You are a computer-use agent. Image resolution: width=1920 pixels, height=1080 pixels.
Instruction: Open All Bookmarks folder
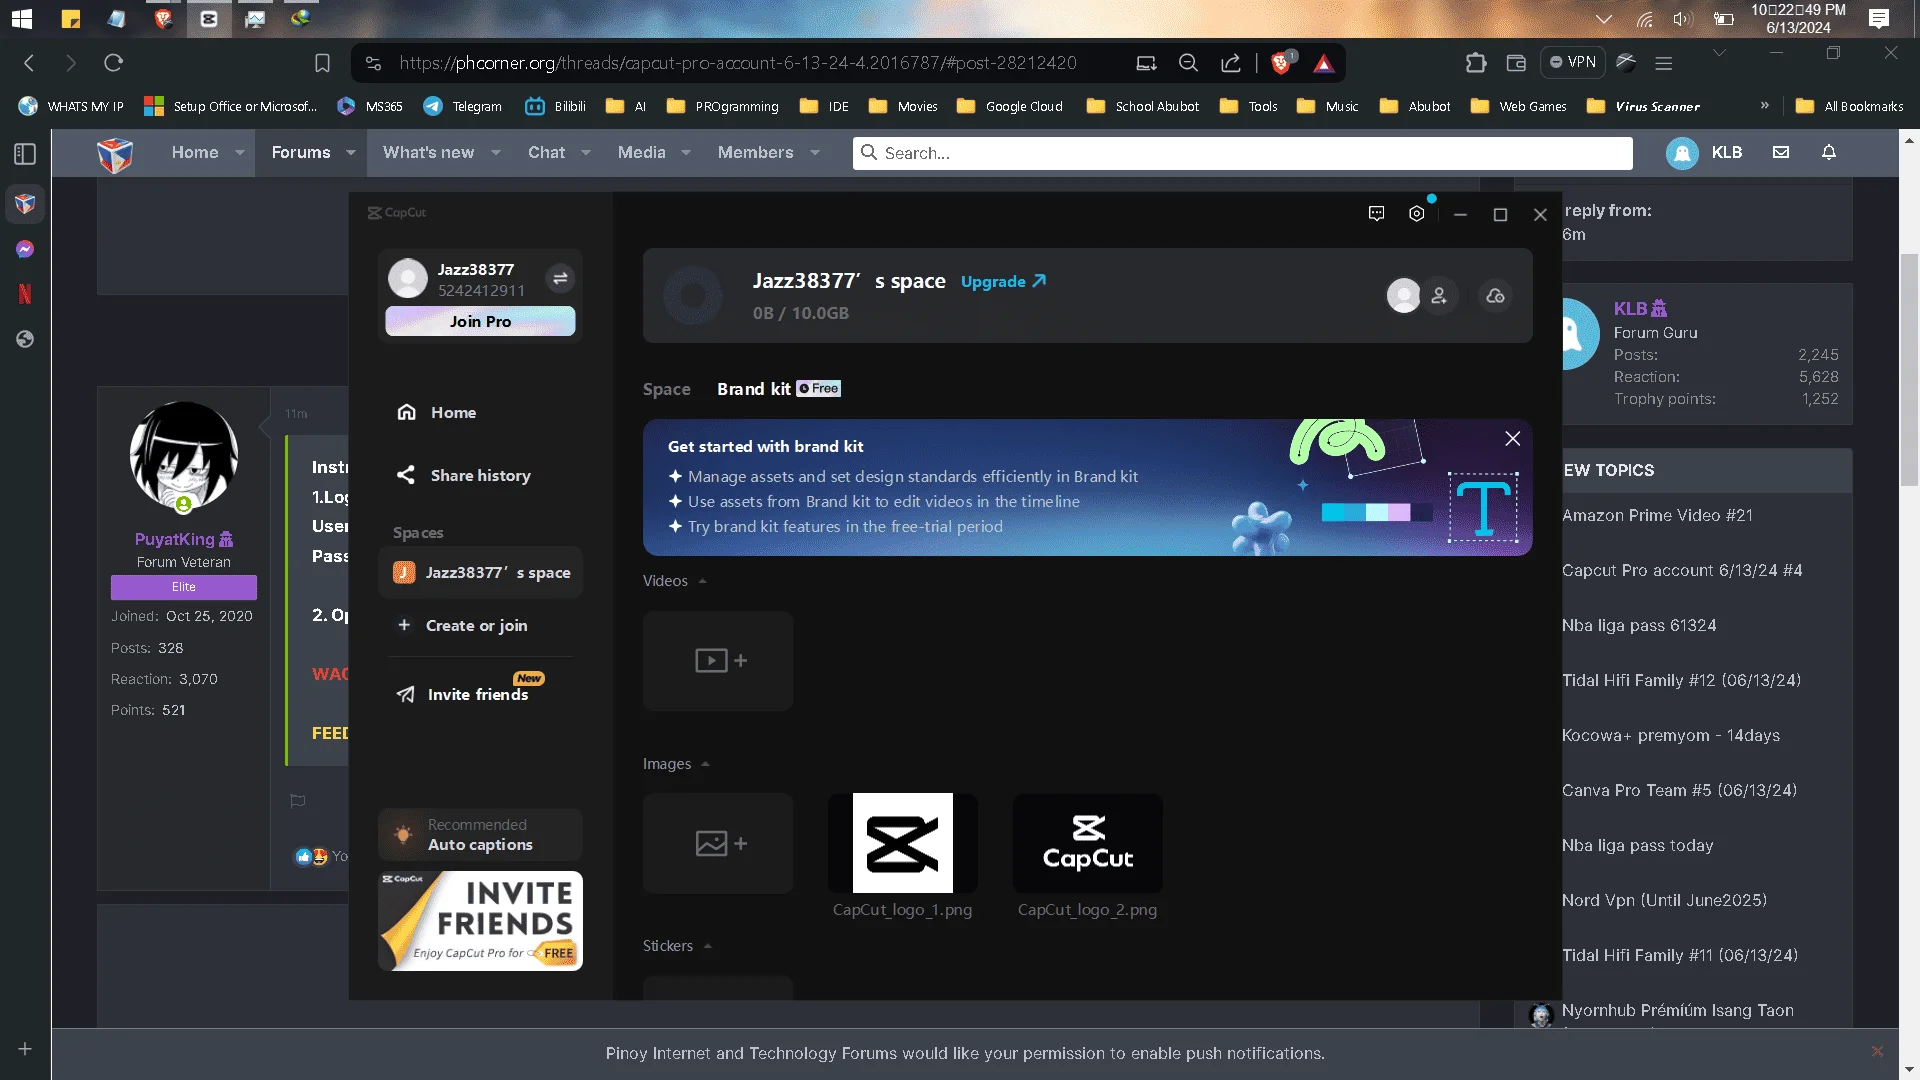pos(1849,106)
